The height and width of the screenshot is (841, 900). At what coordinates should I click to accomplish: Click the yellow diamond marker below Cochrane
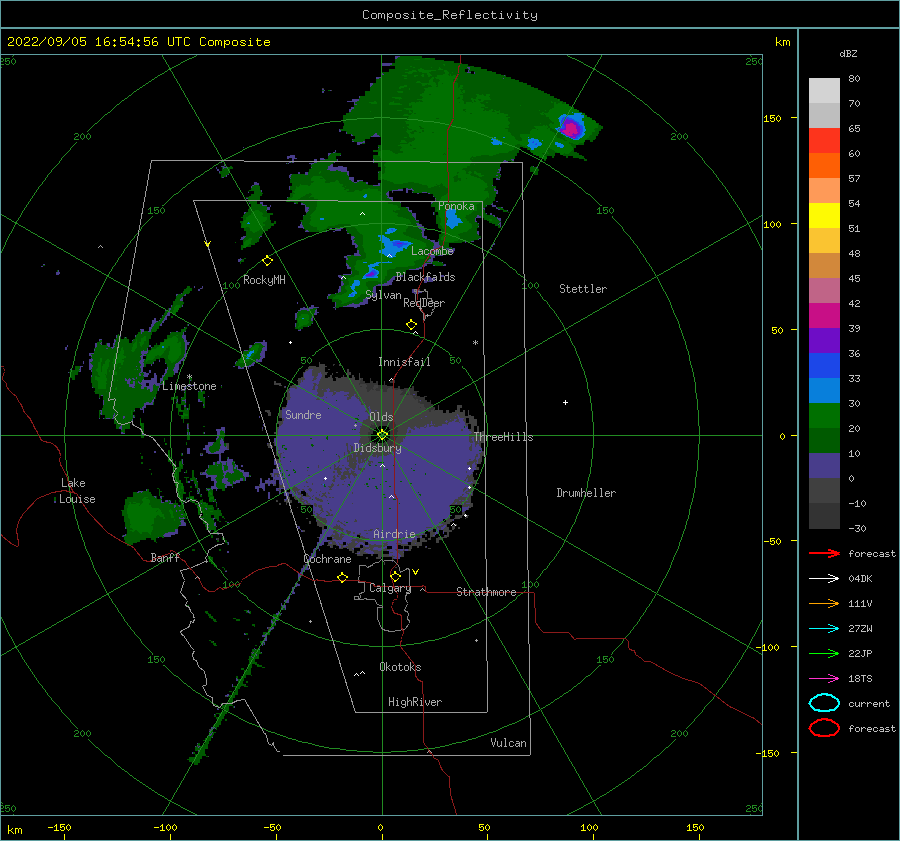click(342, 577)
